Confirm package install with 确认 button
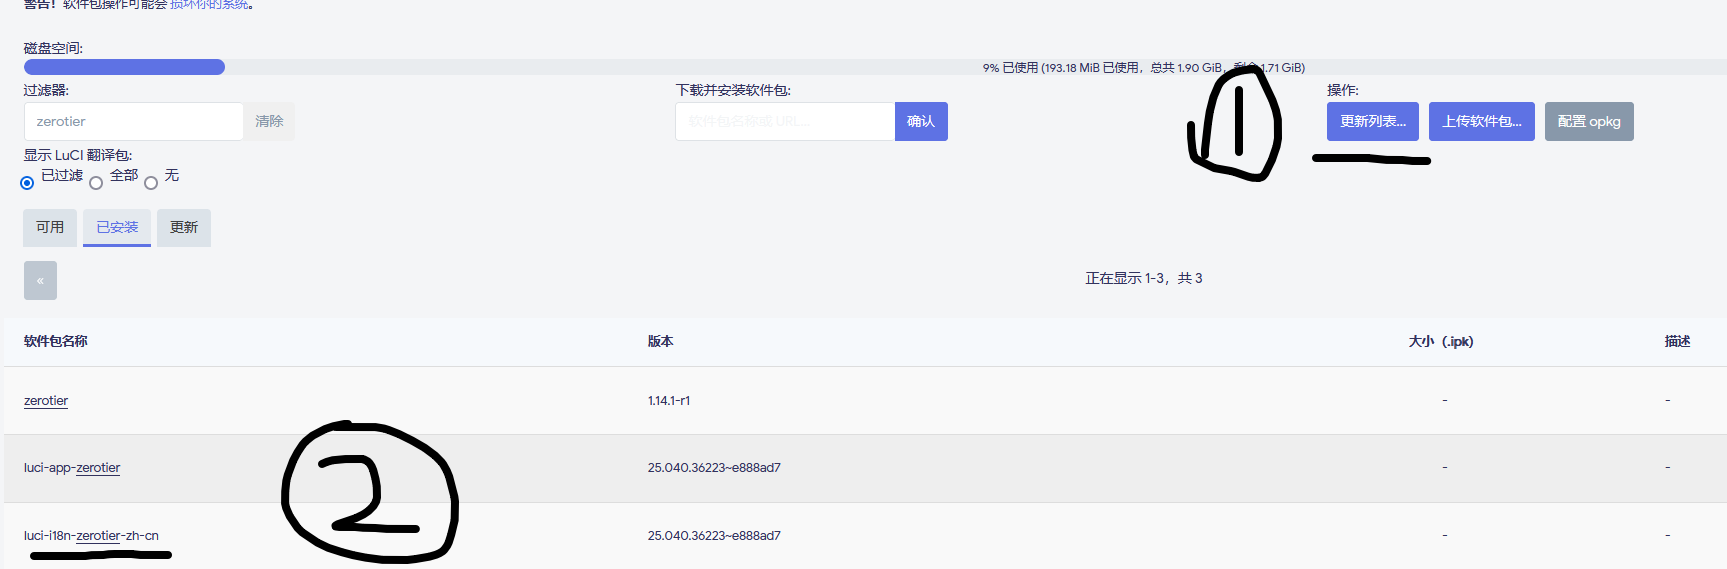The width and height of the screenshot is (1727, 569). (x=921, y=121)
